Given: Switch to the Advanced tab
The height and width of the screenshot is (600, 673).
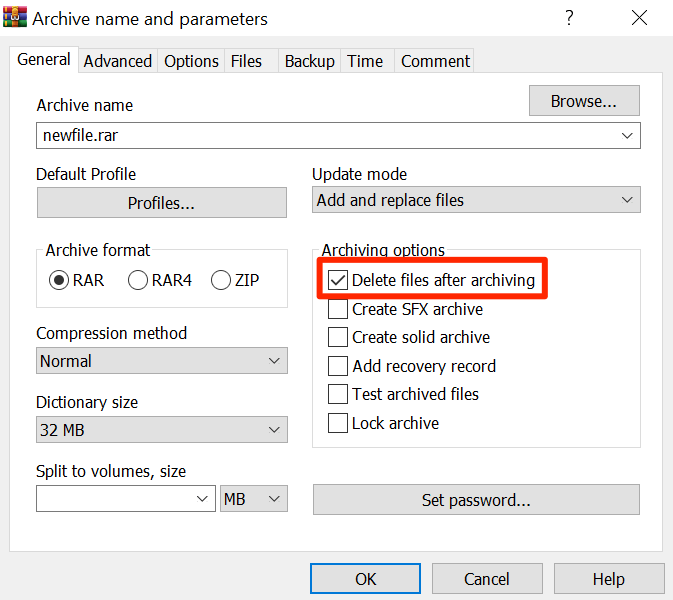Looking at the screenshot, I should point(118,61).
